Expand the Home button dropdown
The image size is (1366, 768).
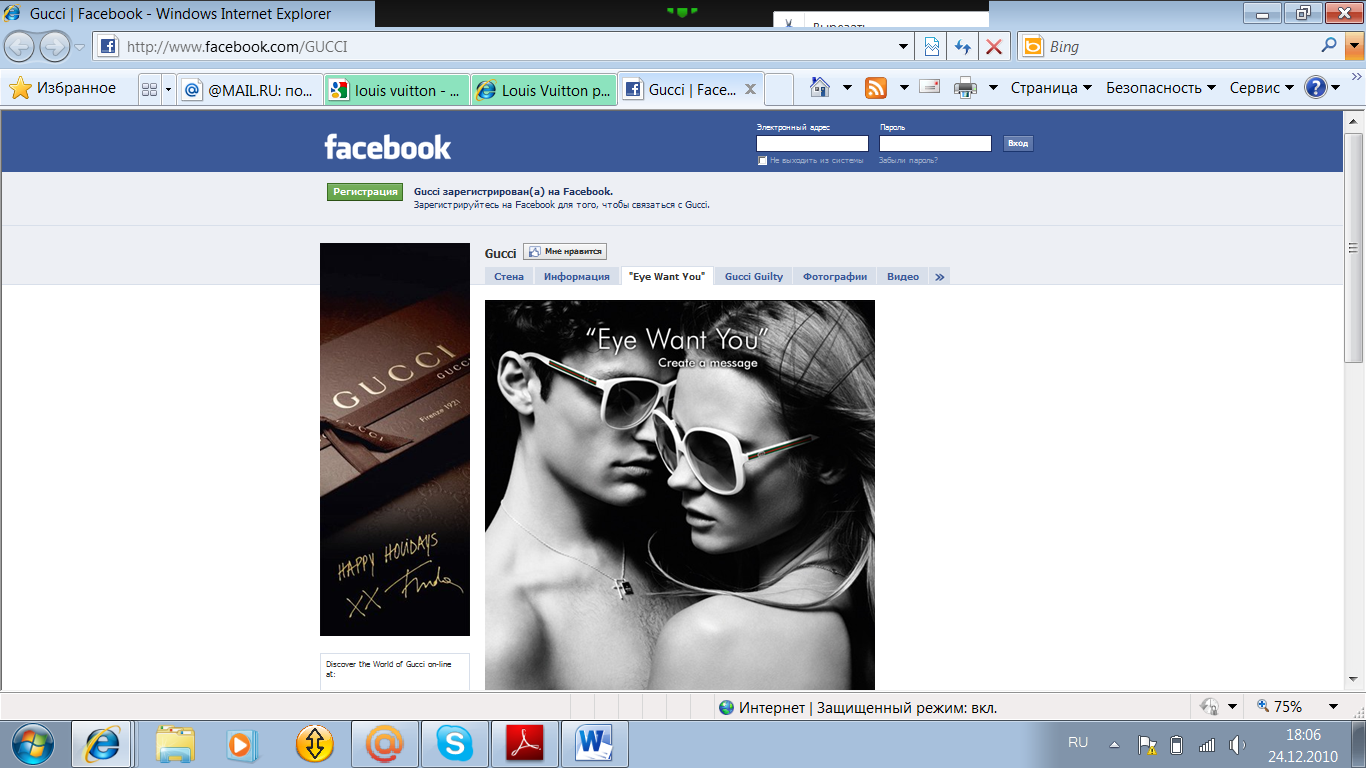[847, 88]
